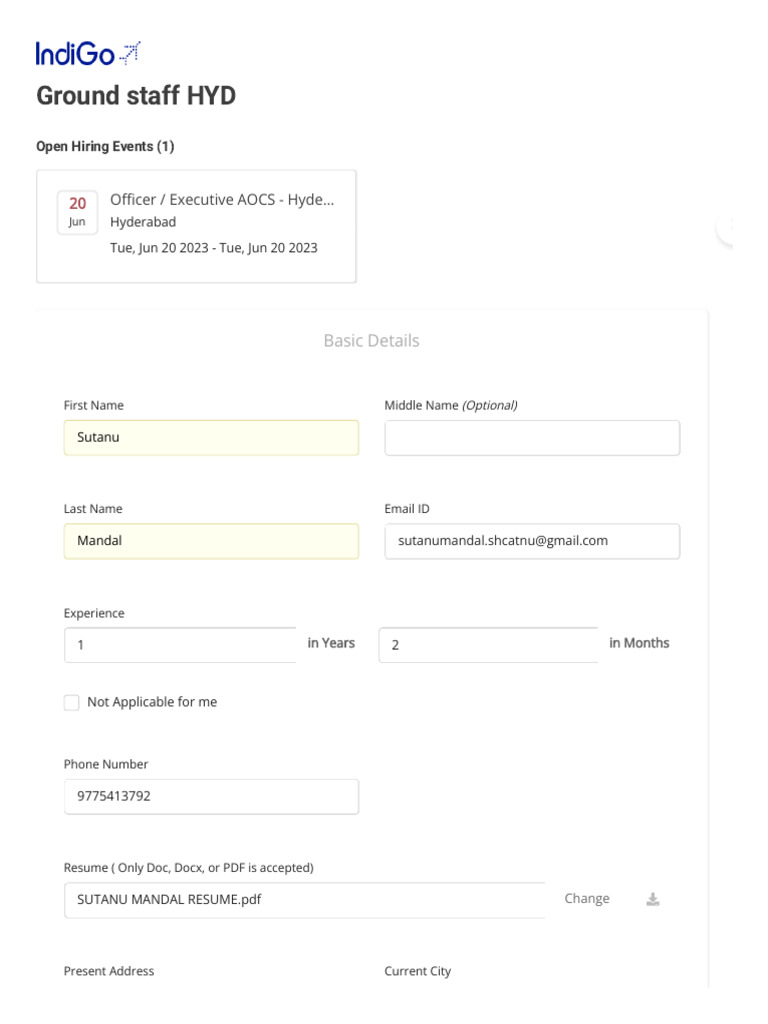This screenshot has height=1024, width=768.
Task: Focus the Phone Number field
Action: tap(211, 796)
